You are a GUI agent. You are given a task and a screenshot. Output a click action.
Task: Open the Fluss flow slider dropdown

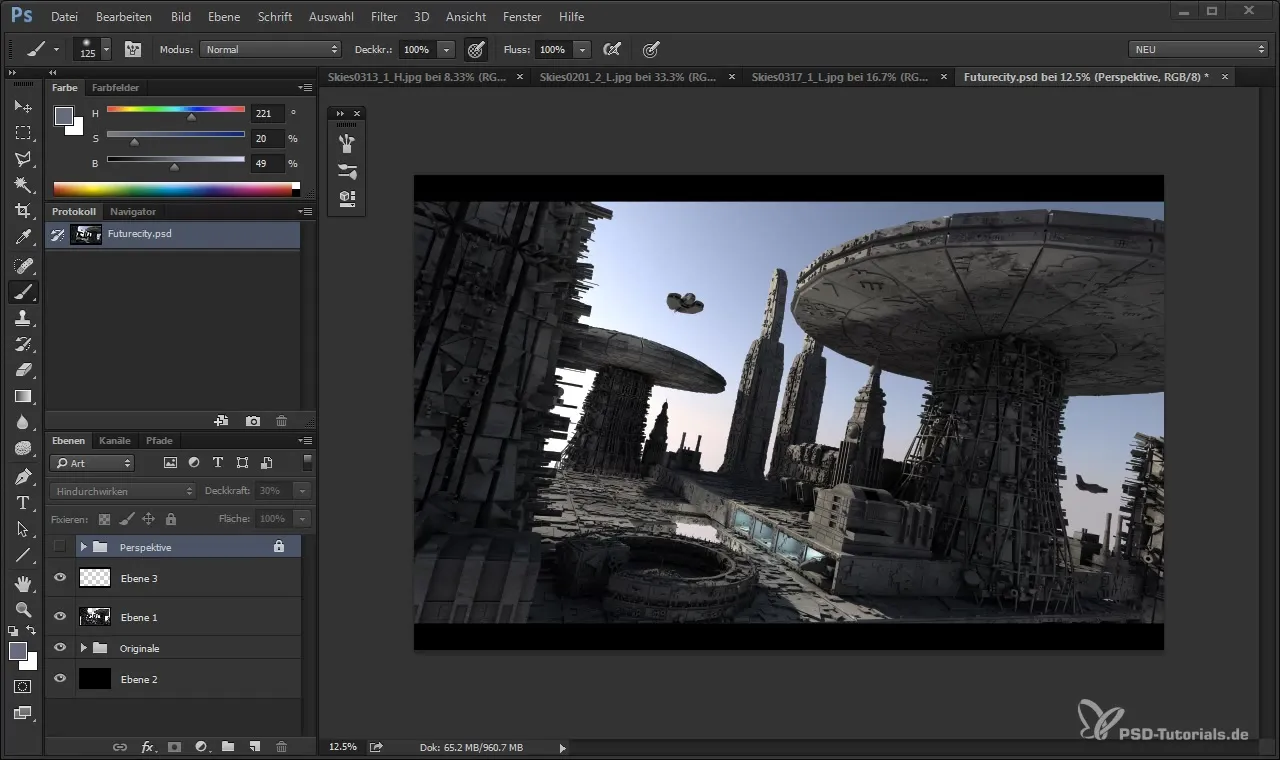[582, 49]
